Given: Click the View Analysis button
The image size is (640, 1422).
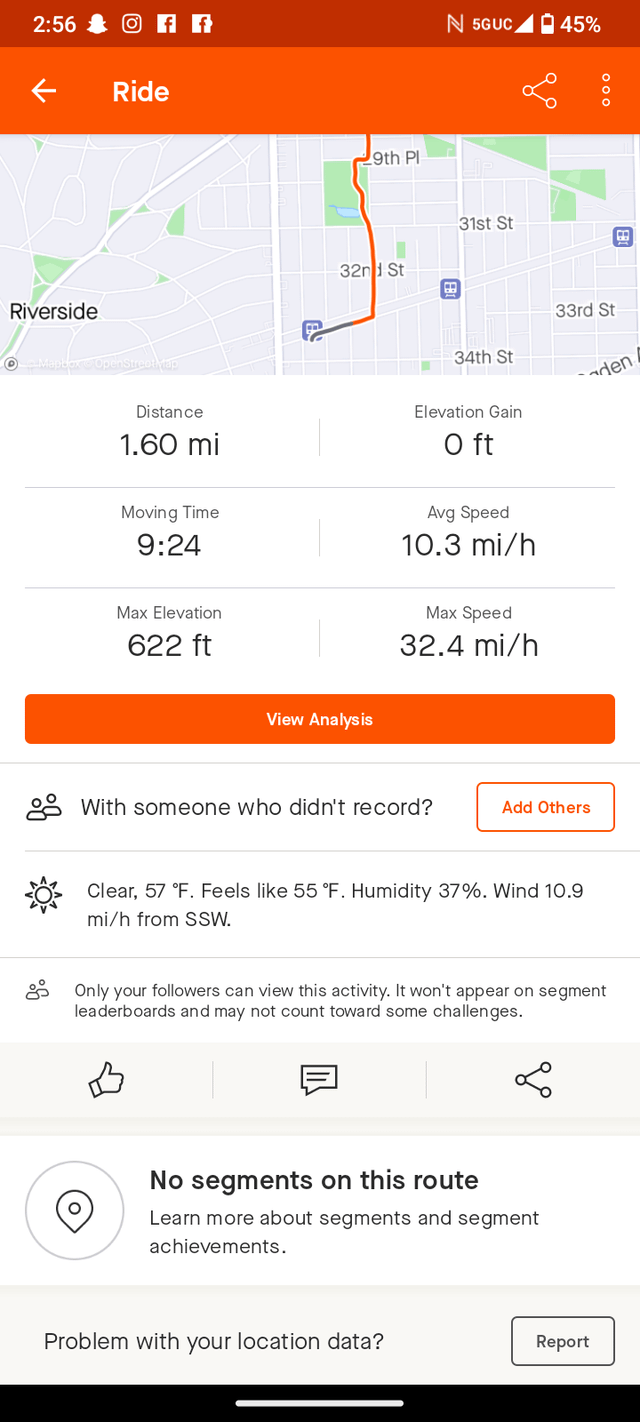Looking at the screenshot, I should (x=320, y=719).
